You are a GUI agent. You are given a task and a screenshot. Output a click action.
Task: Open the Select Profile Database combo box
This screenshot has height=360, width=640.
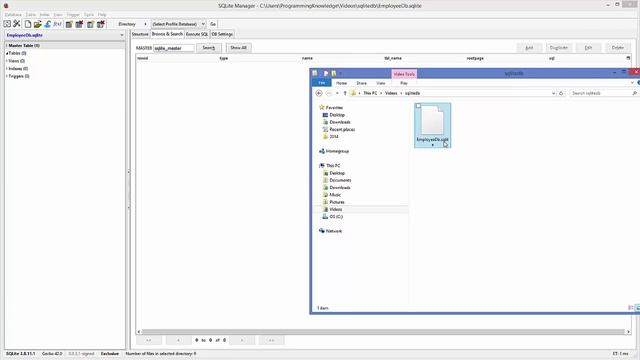click(178, 24)
